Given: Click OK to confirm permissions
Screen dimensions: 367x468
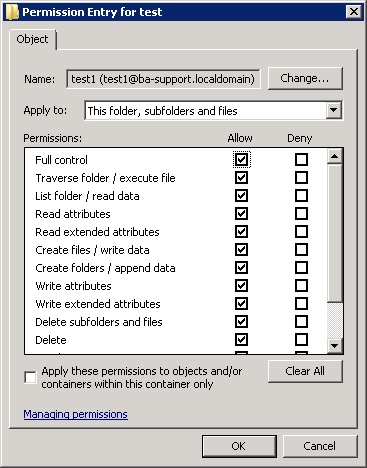Looking at the screenshot, I should pyautogui.click(x=239, y=446).
